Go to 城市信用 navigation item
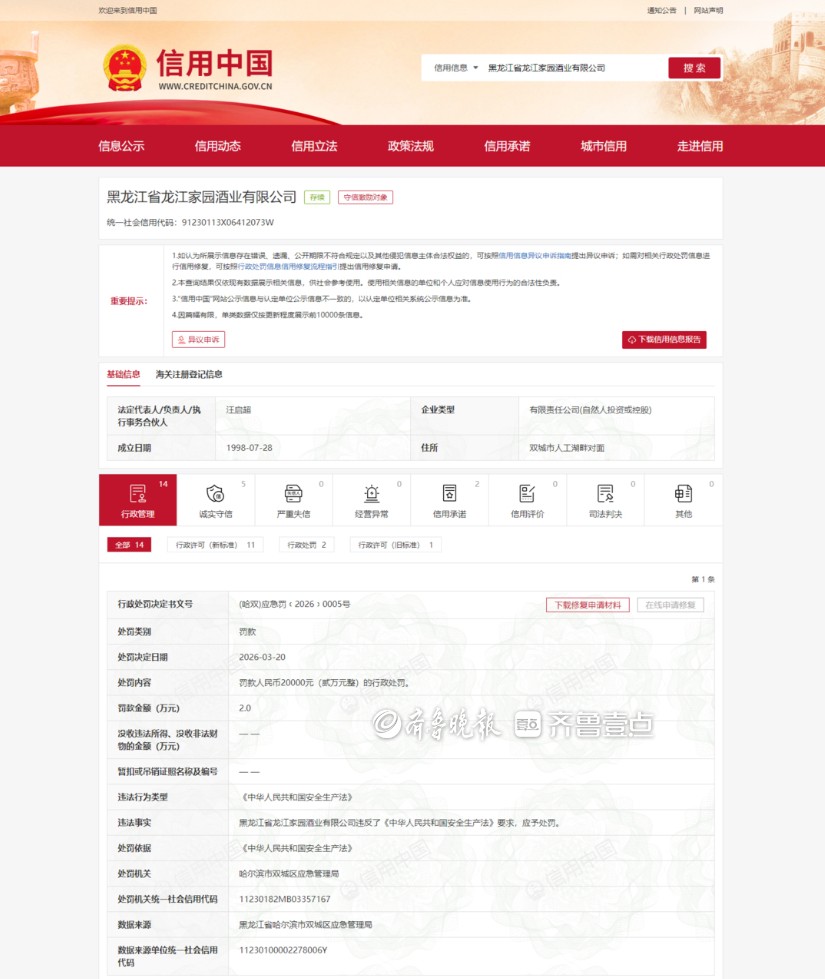Screen dimensions: 825x979 click(603, 146)
